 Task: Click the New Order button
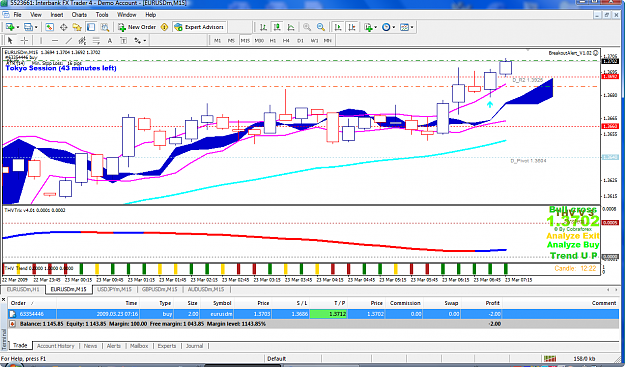(137, 27)
